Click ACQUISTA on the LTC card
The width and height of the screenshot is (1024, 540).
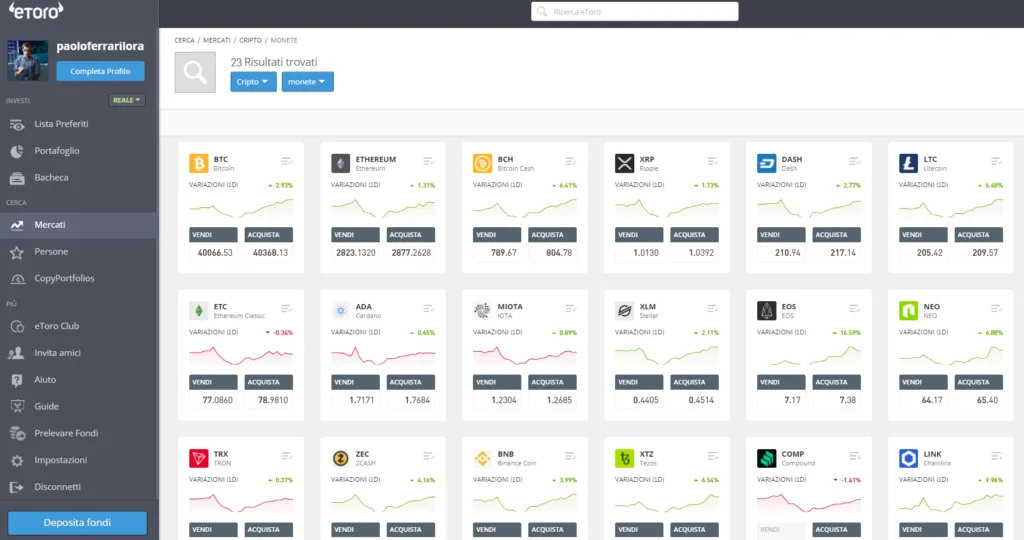pos(978,234)
